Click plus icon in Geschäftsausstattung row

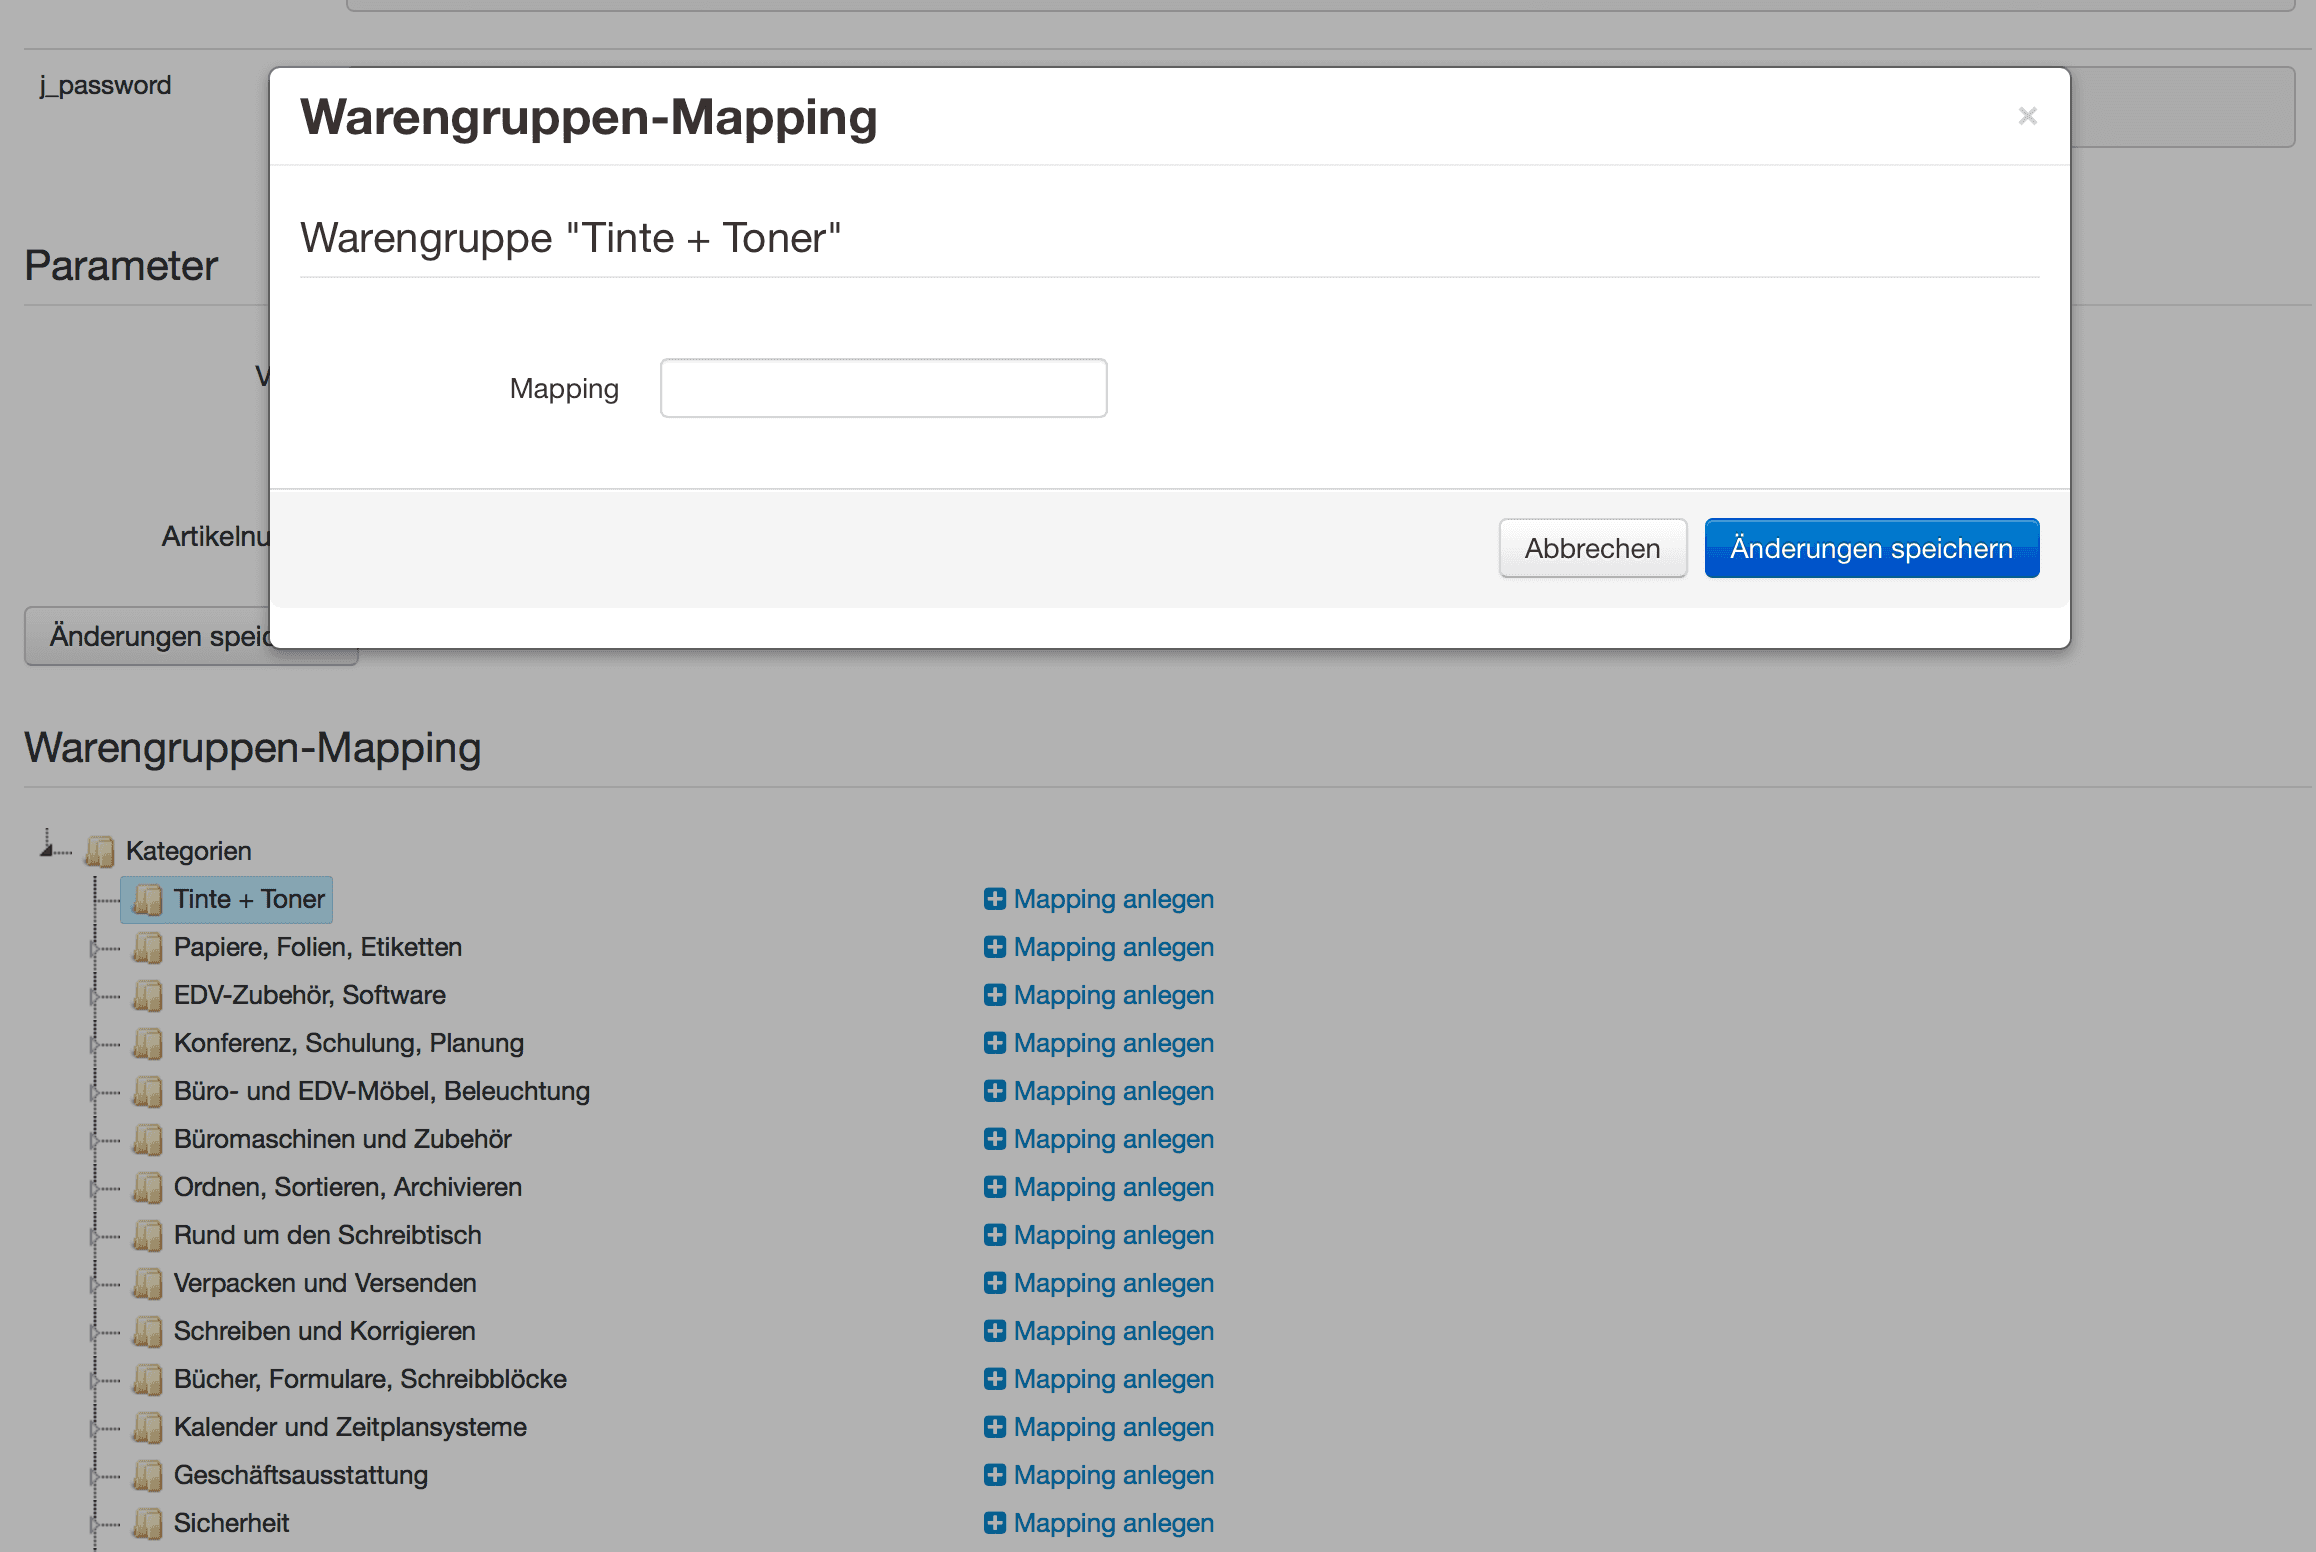(994, 1475)
